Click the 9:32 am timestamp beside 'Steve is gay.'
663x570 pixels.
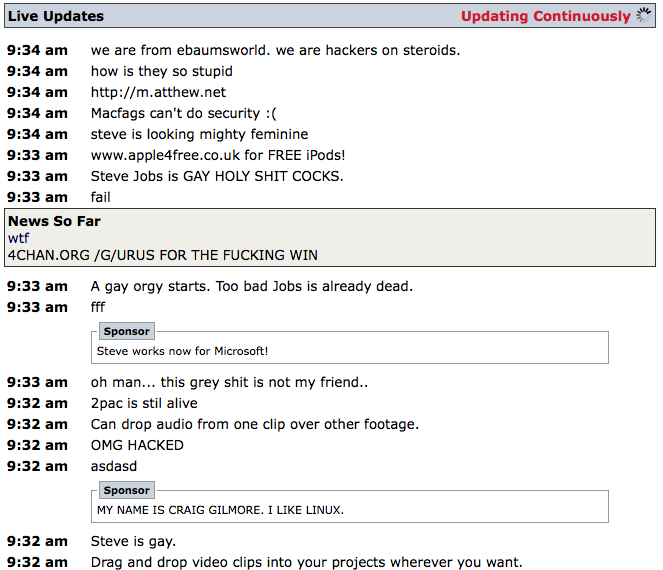pyautogui.click(x=37, y=541)
